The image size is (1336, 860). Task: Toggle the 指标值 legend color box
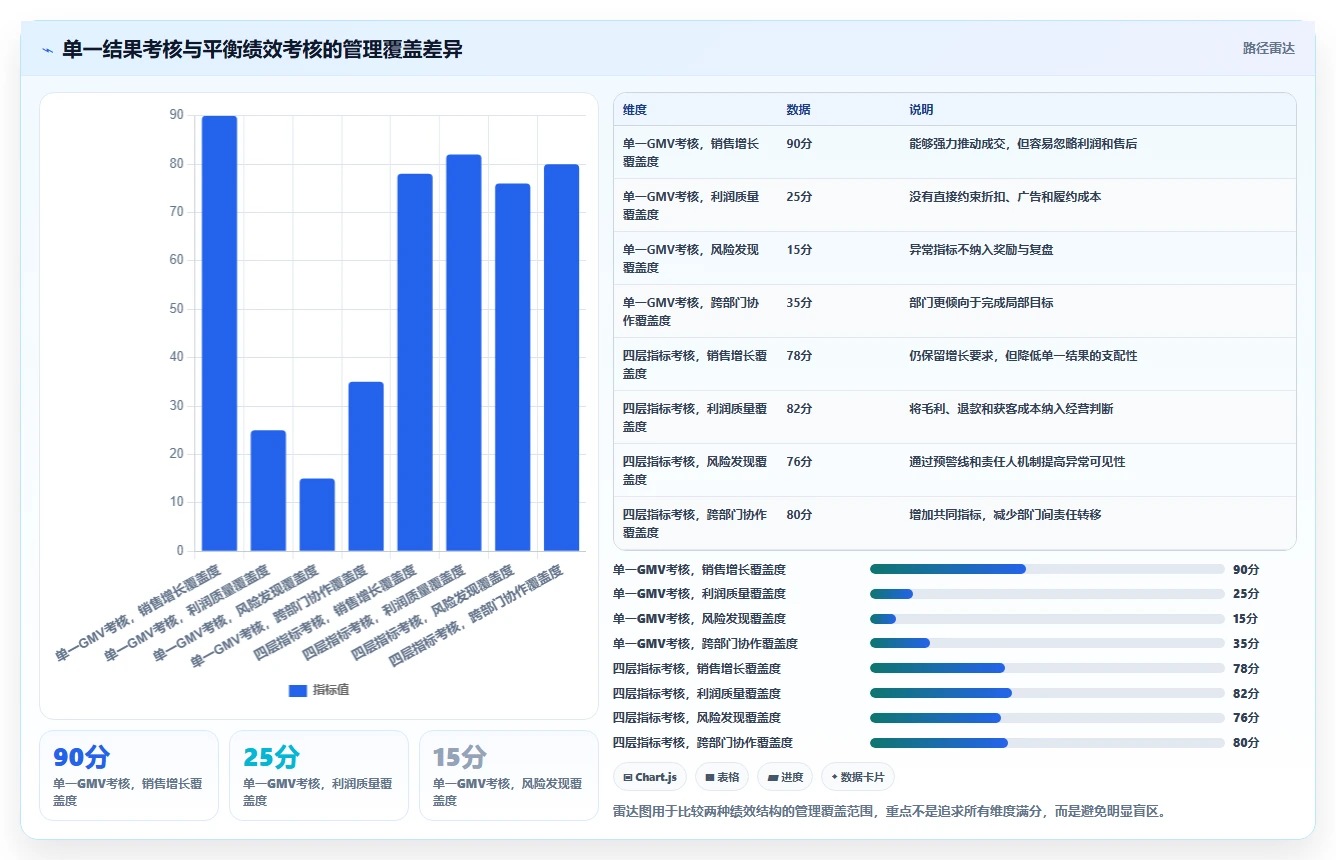[298, 690]
